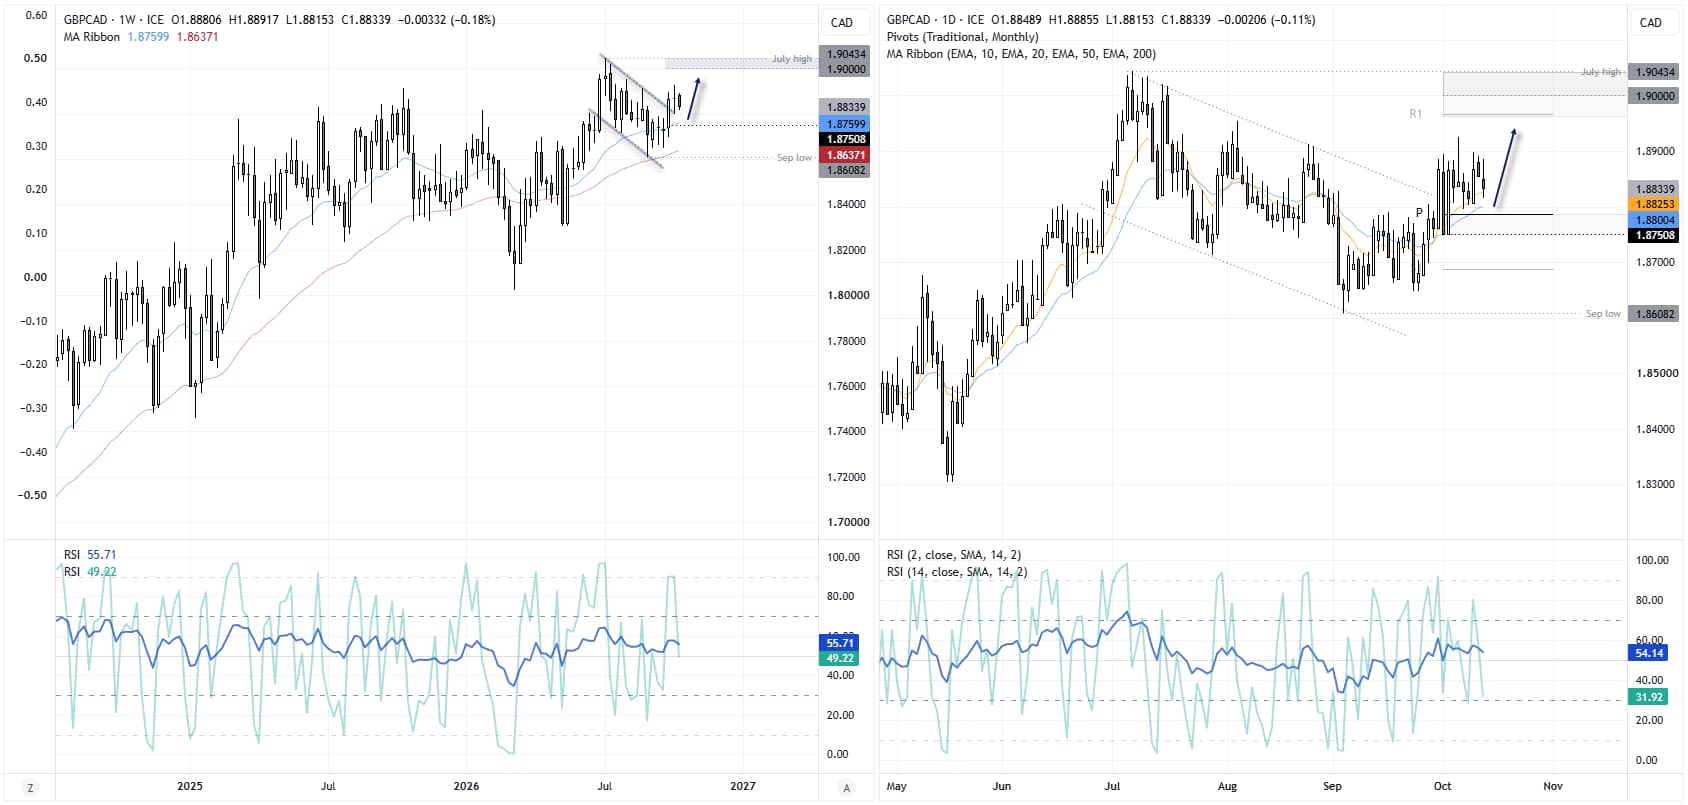Click the May label on daily time axis
This screenshot has height=805, width=1688.
[897, 786]
